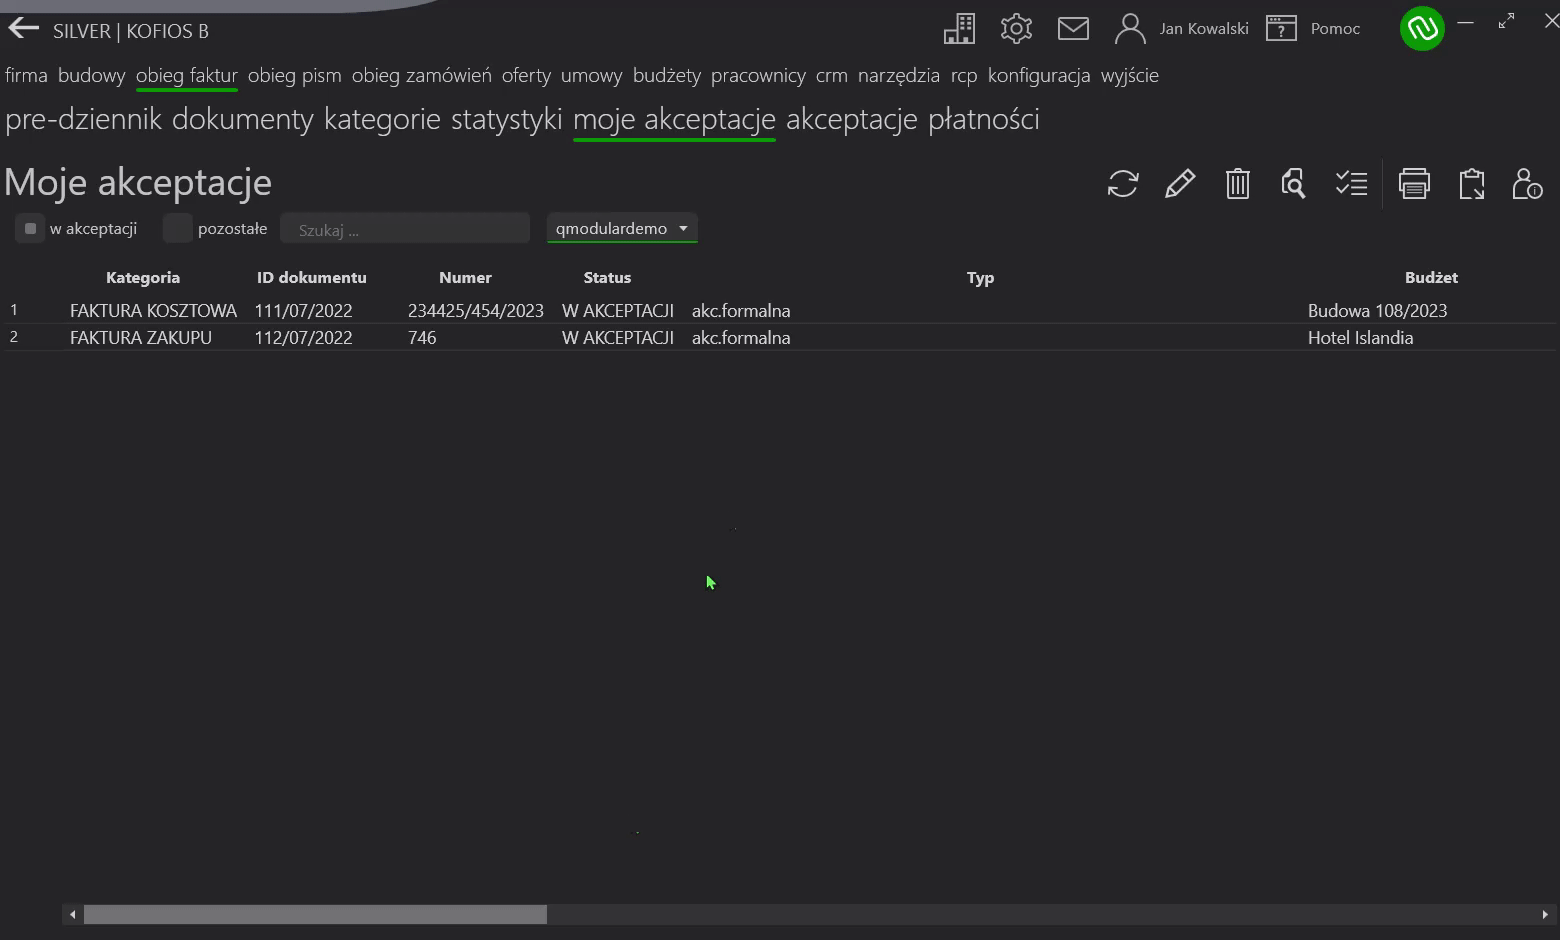
Task: Click the 'Jan Kowalski' user name
Action: [1204, 28]
